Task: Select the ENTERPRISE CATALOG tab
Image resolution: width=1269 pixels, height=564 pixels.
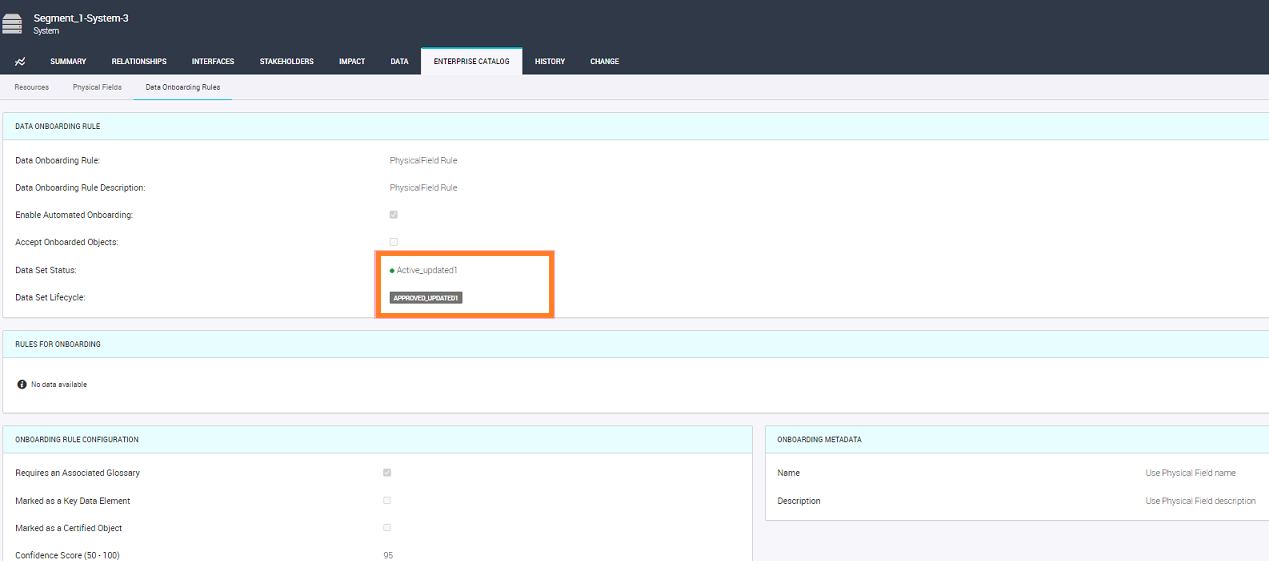Action: [471, 62]
